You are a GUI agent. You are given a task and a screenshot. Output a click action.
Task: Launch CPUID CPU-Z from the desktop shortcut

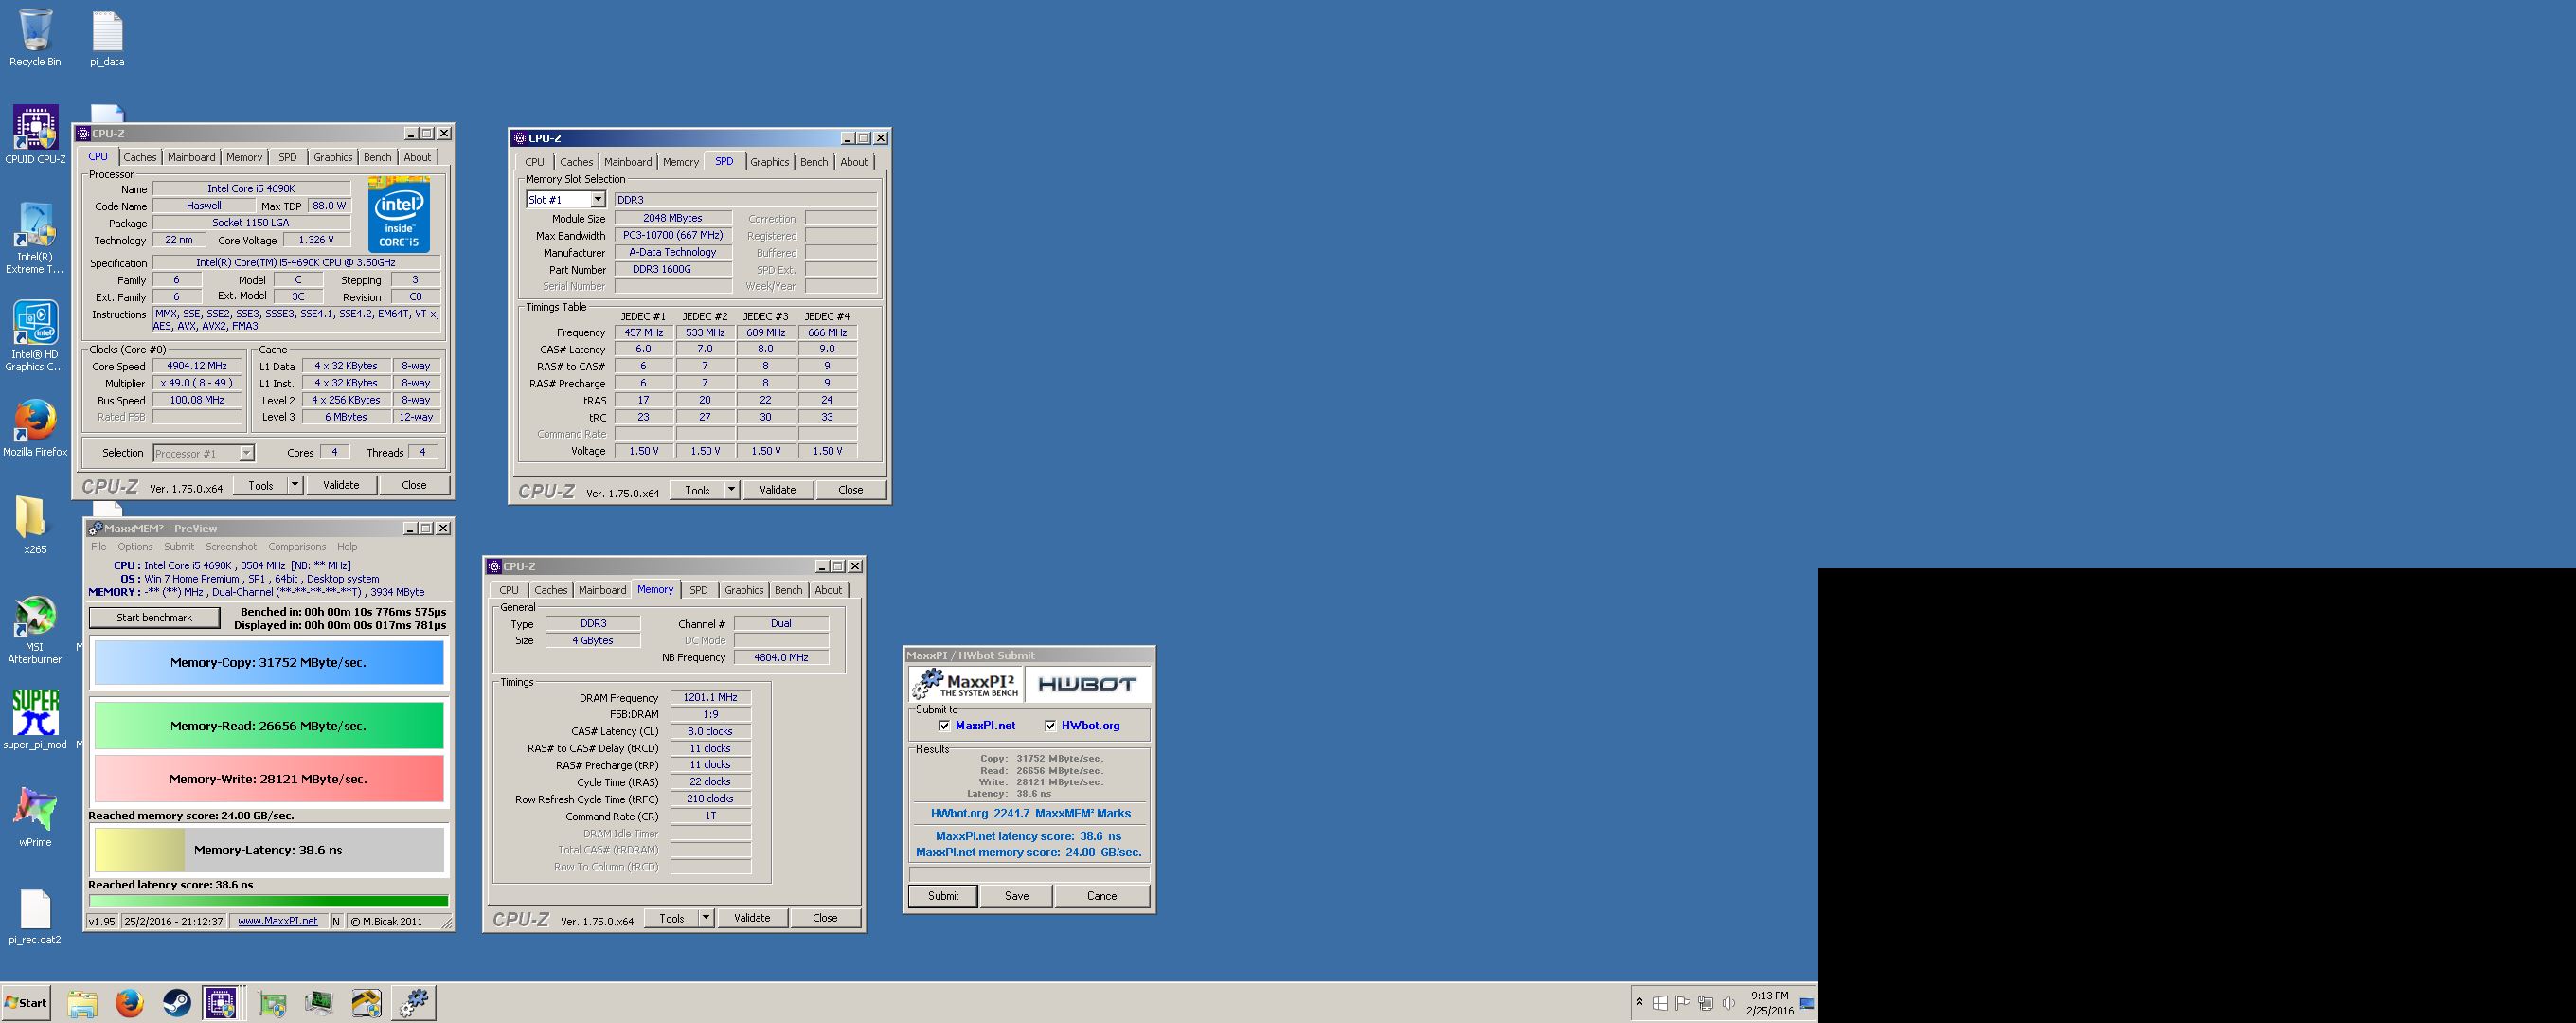point(35,135)
